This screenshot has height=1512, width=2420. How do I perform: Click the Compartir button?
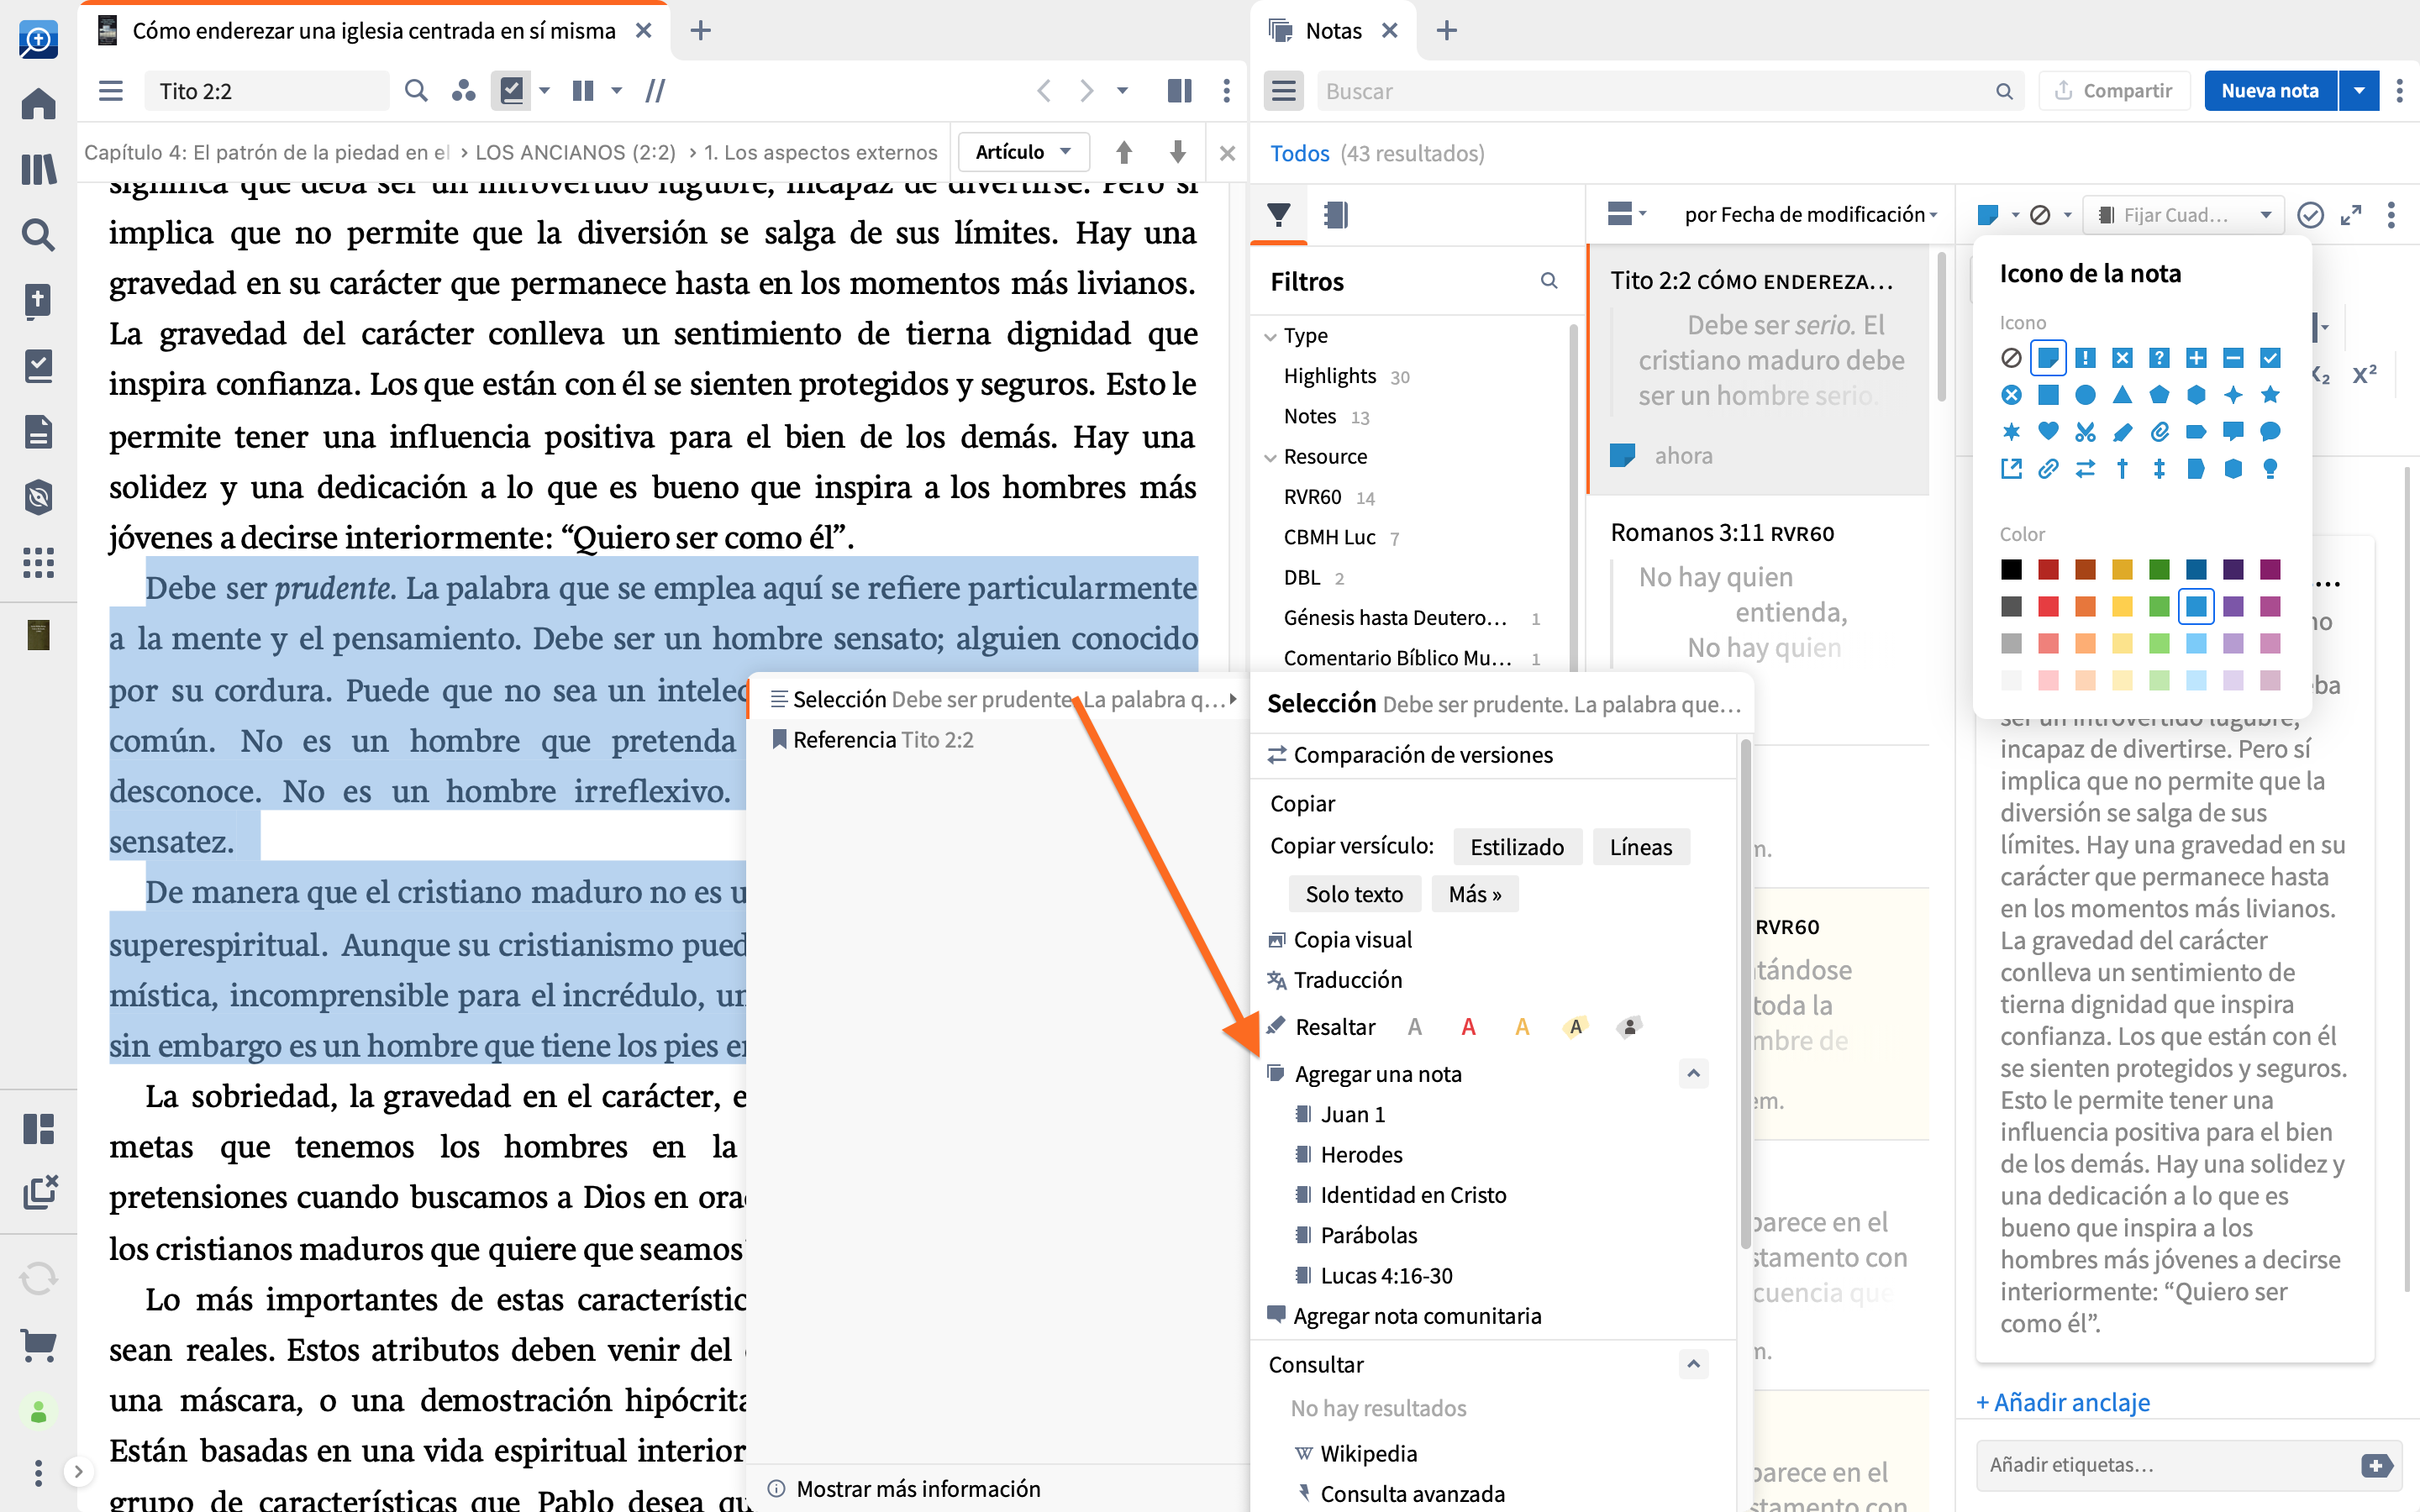click(x=2114, y=91)
